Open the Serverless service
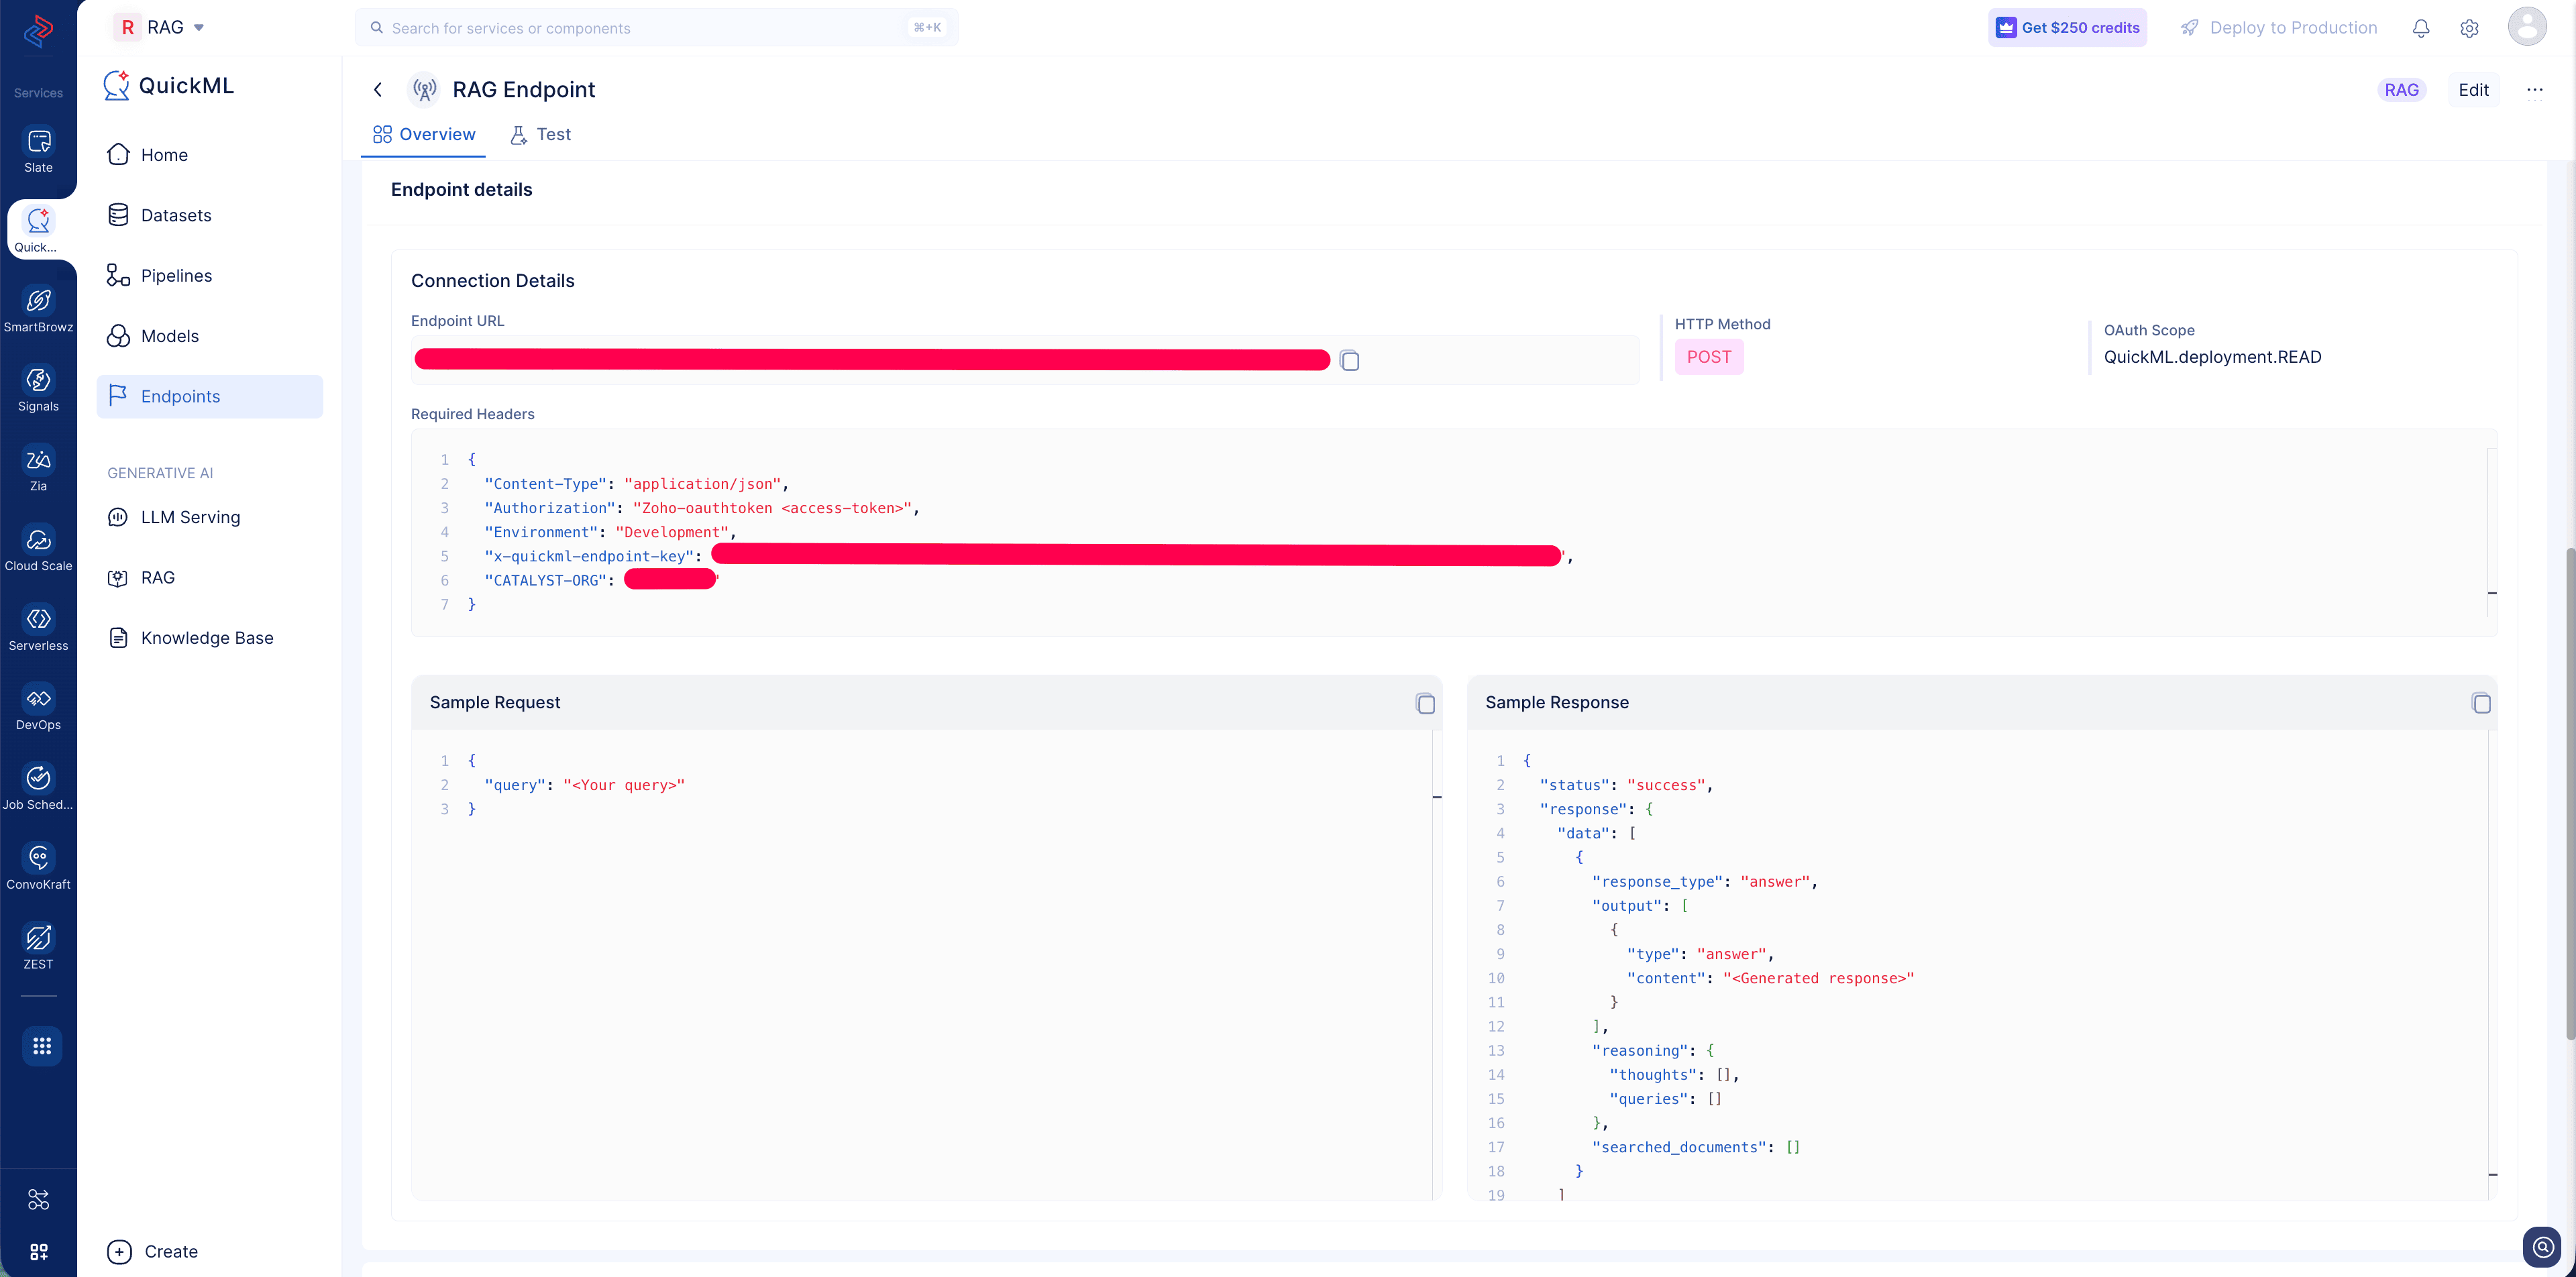This screenshot has height=1277, width=2576. [38, 629]
